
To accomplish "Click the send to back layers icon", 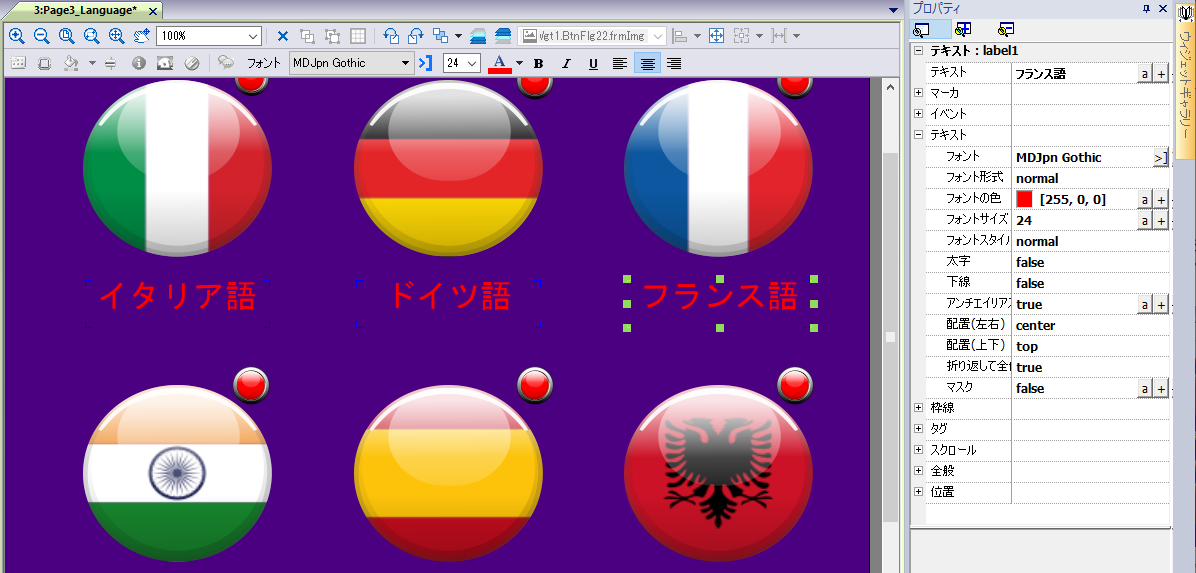I will [503, 36].
